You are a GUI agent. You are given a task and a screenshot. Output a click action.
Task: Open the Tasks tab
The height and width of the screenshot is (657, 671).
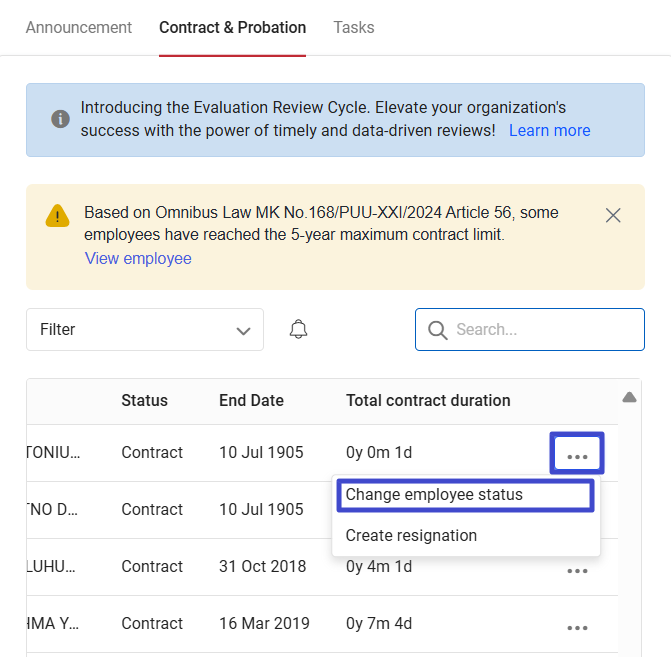coord(354,27)
